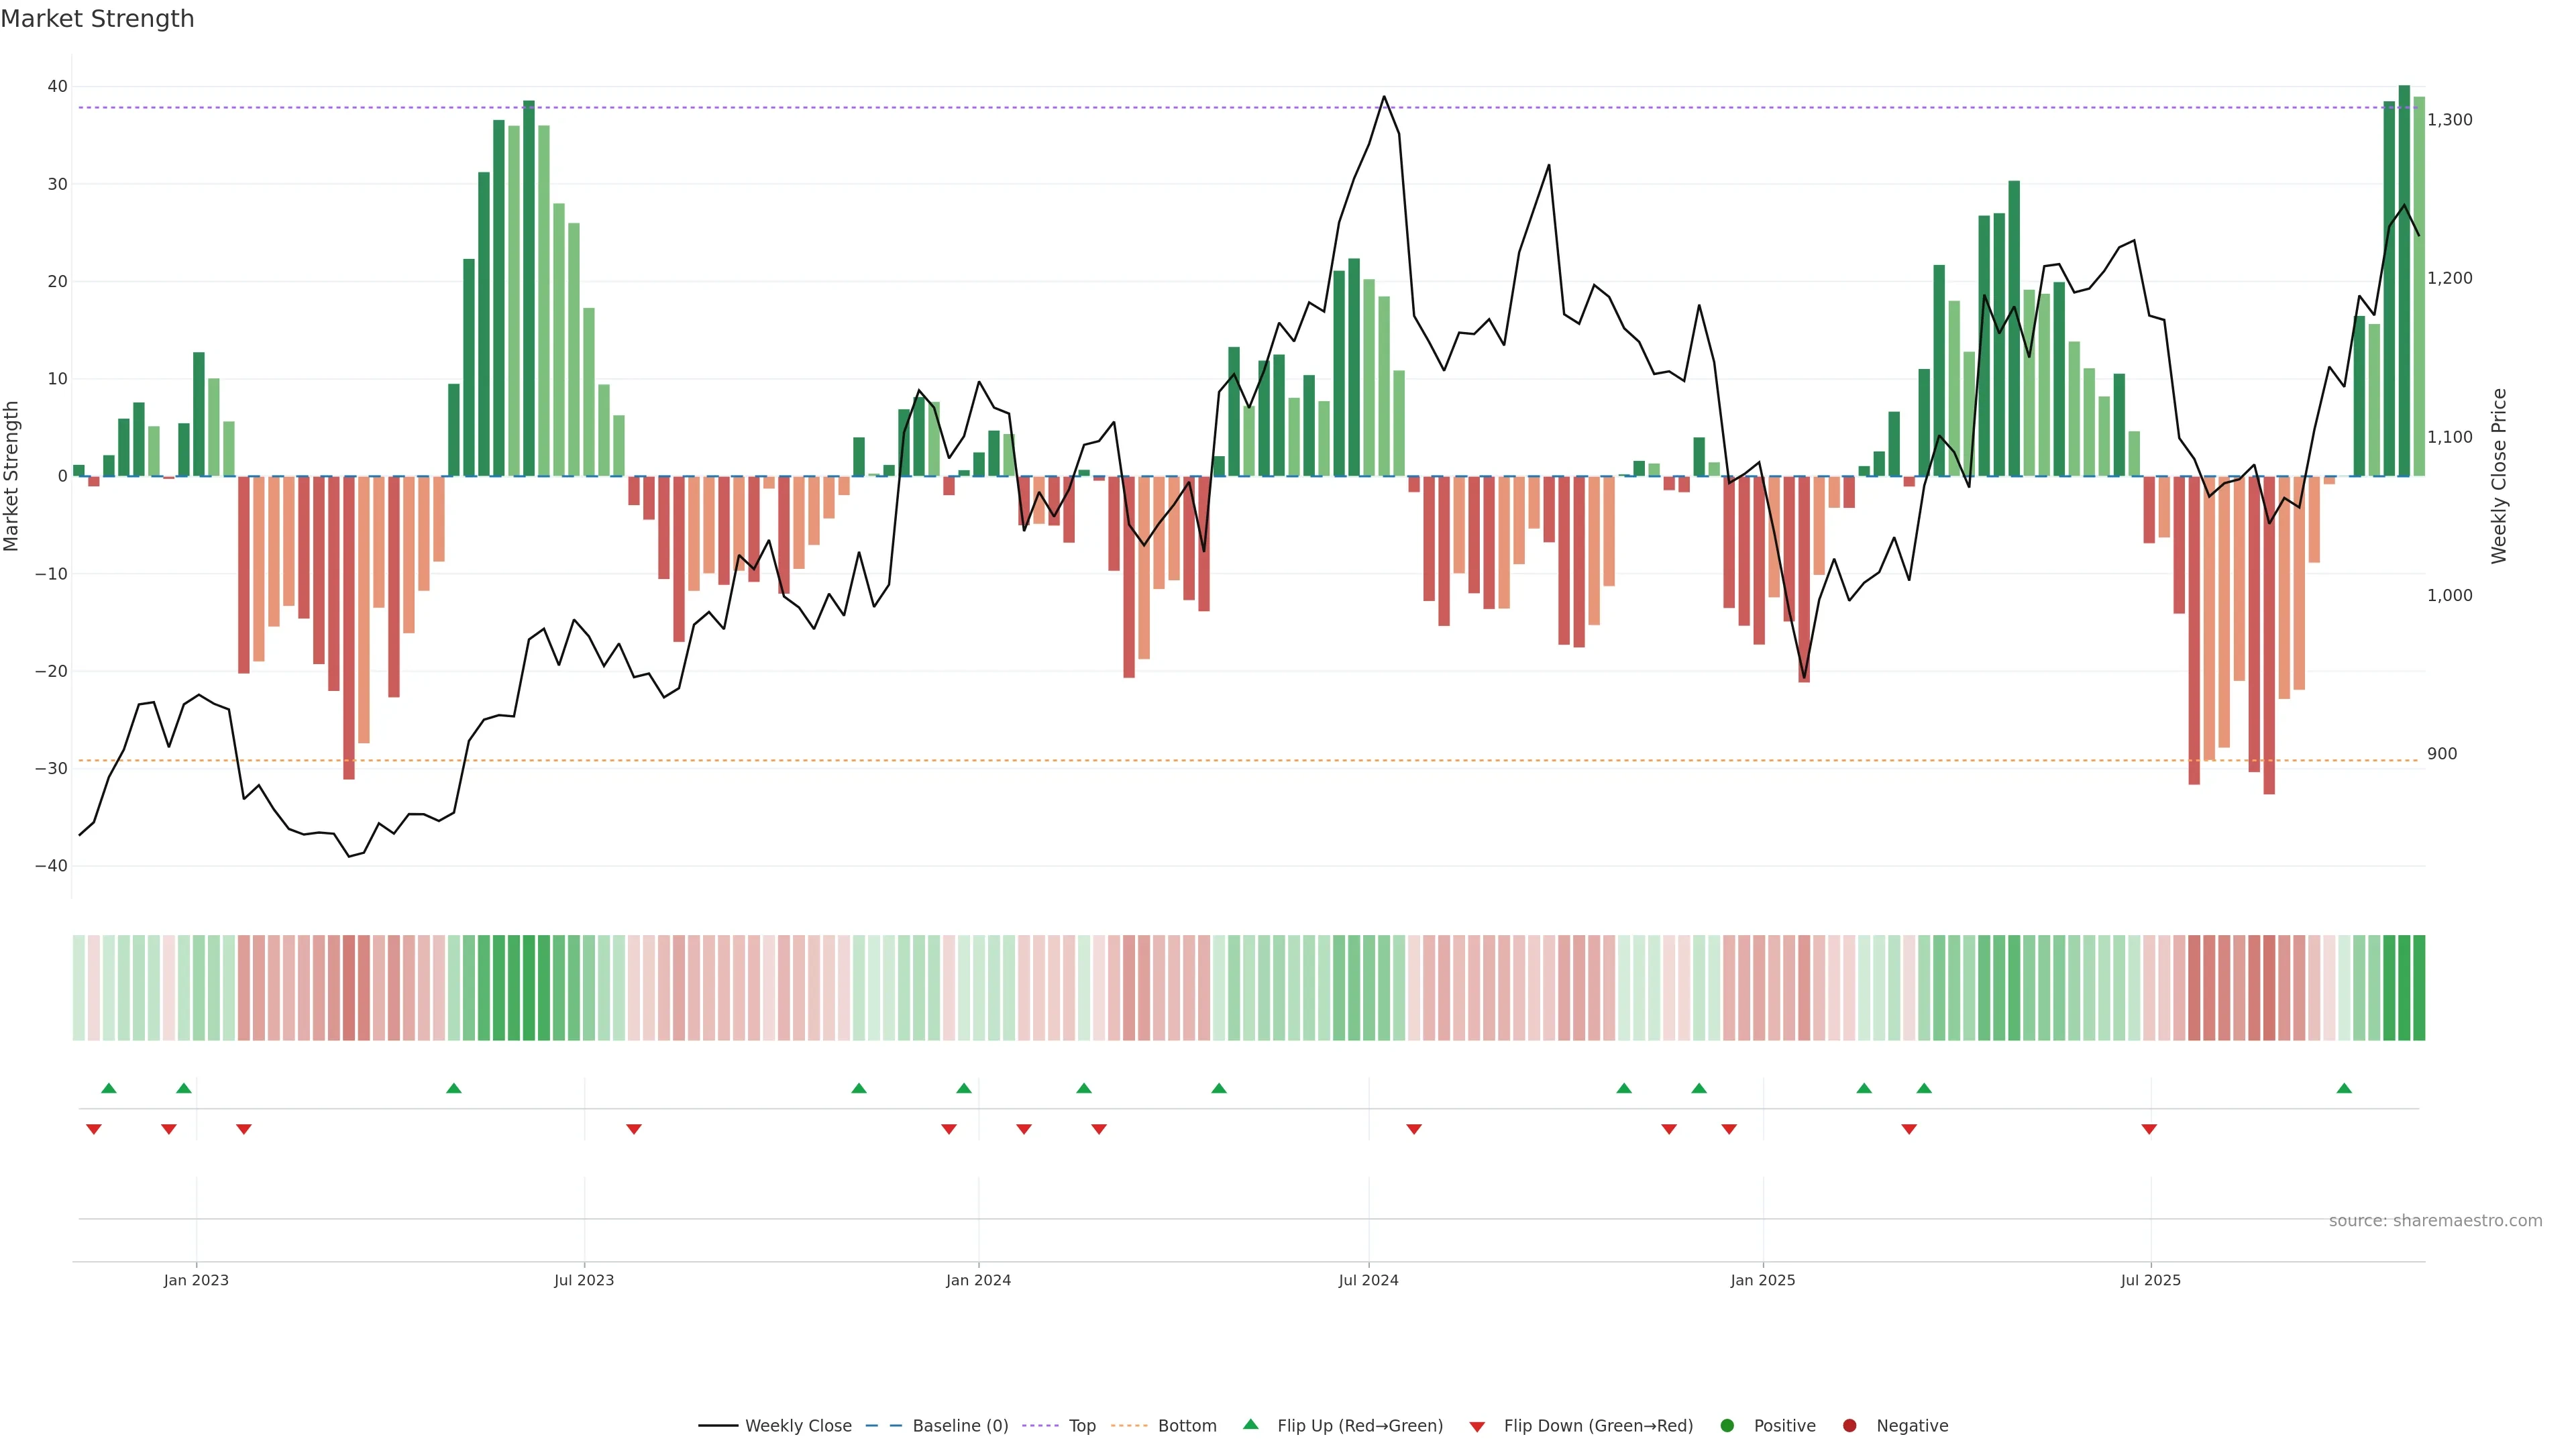Click the Weekly Close Price axis title
This screenshot has width=2576, height=1449.
pyautogui.click(x=2499, y=476)
